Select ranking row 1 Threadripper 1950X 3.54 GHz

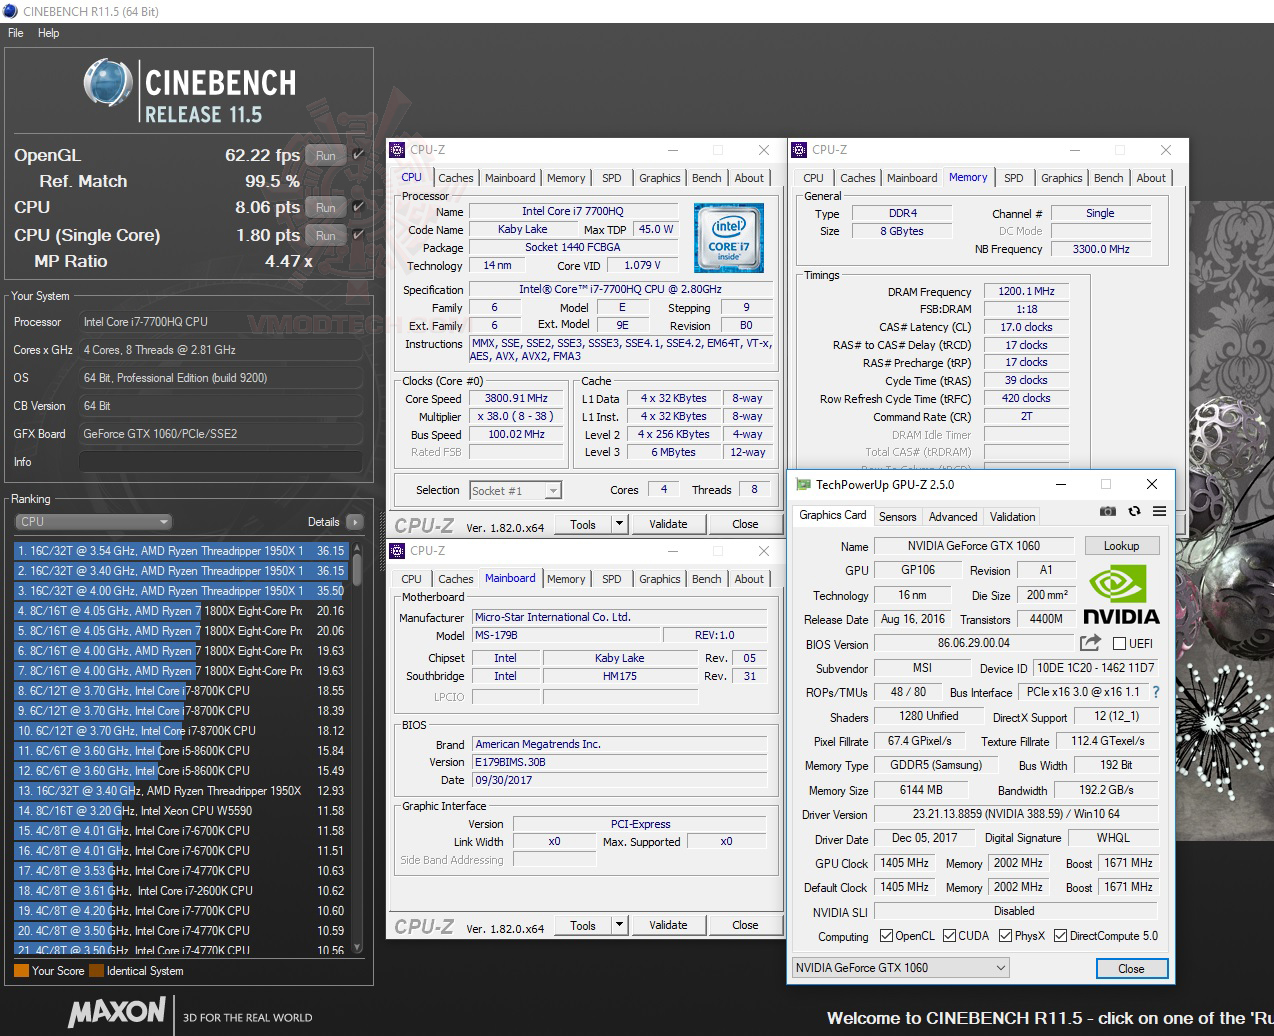pos(181,551)
